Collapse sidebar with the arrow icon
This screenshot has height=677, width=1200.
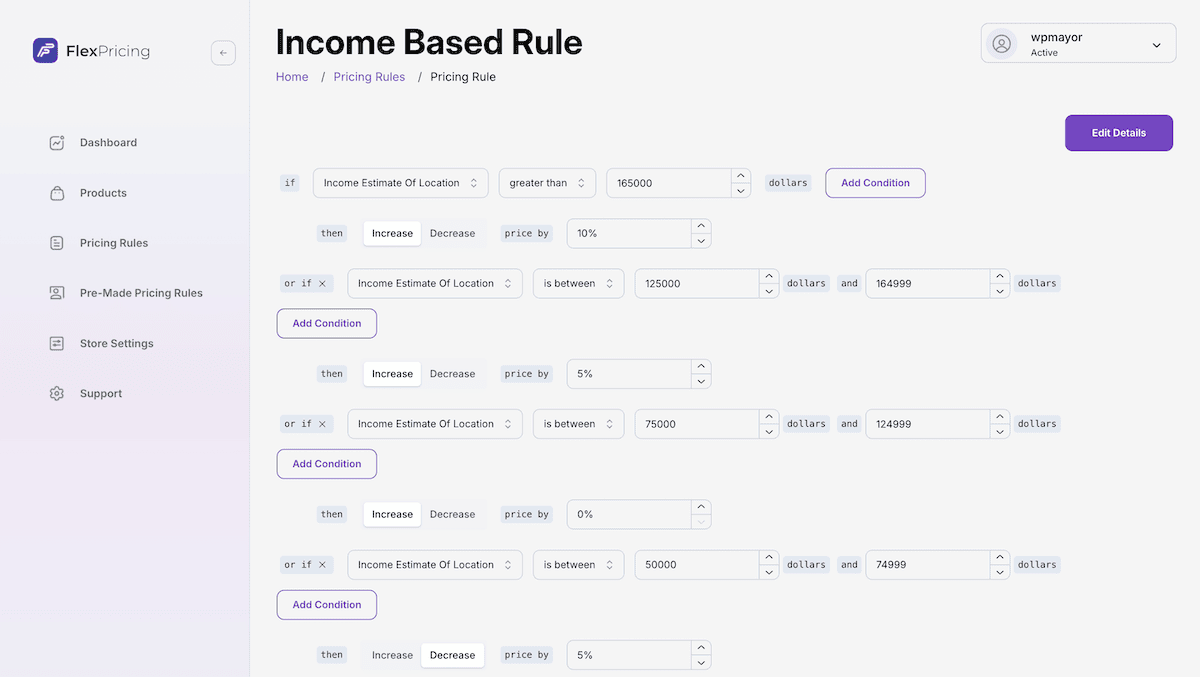click(x=223, y=53)
